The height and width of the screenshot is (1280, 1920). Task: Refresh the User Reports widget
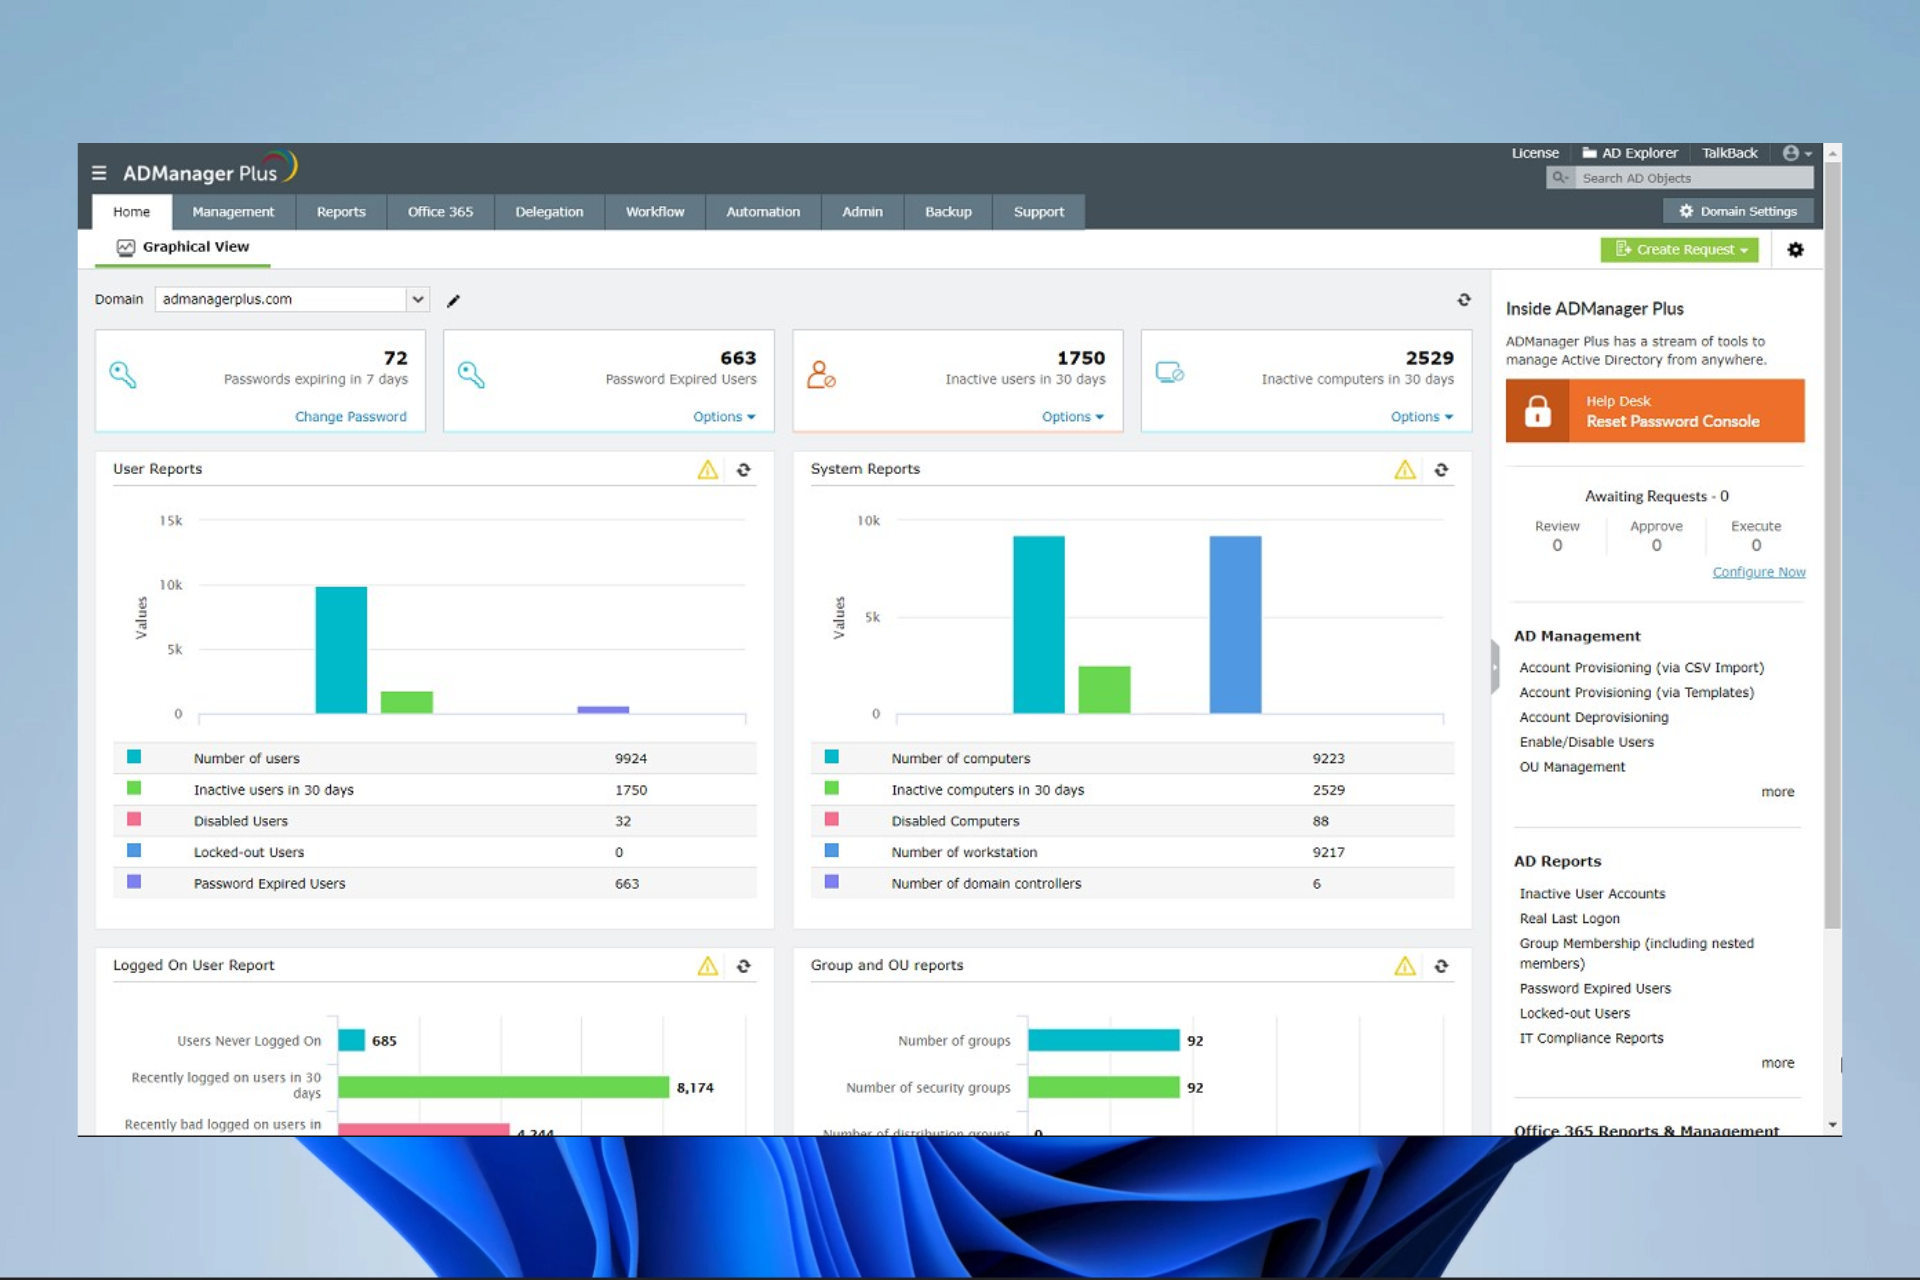(x=744, y=470)
